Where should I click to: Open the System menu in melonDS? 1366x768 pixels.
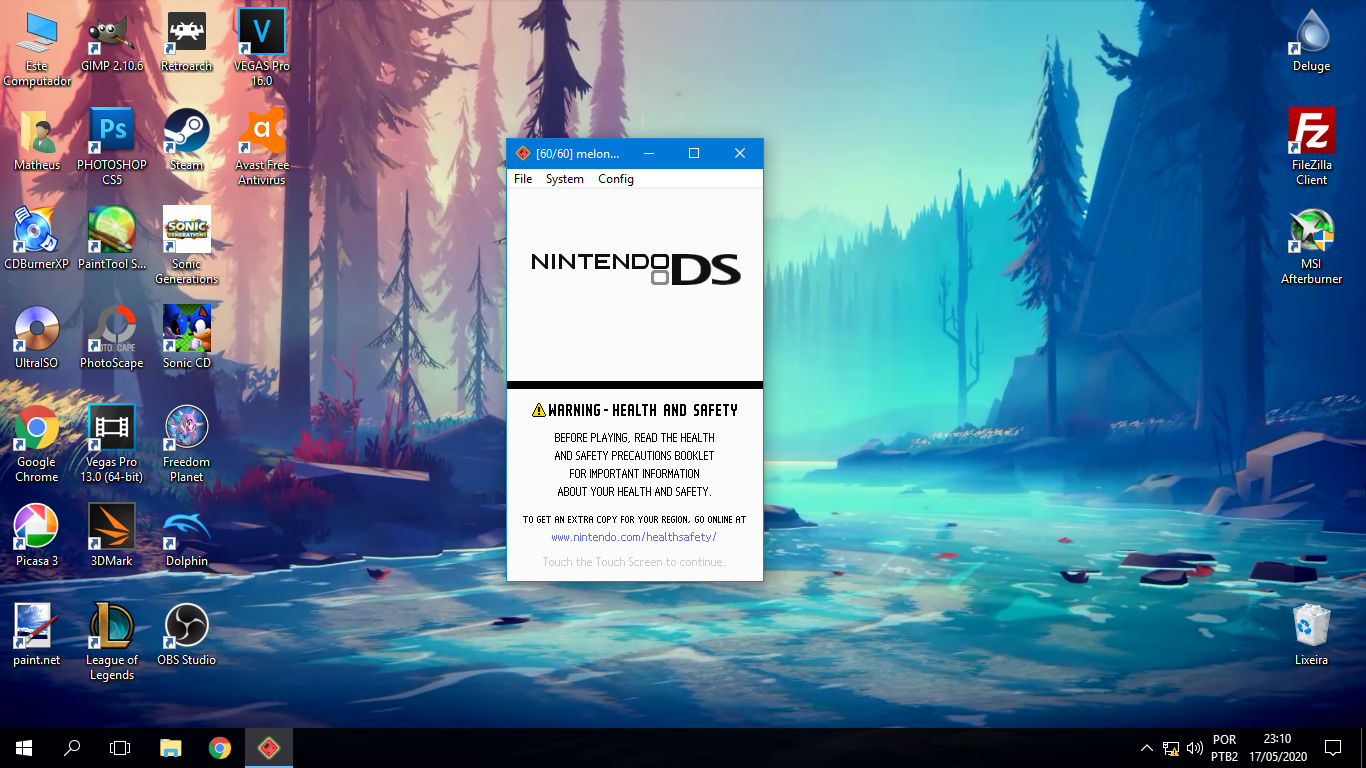click(564, 179)
